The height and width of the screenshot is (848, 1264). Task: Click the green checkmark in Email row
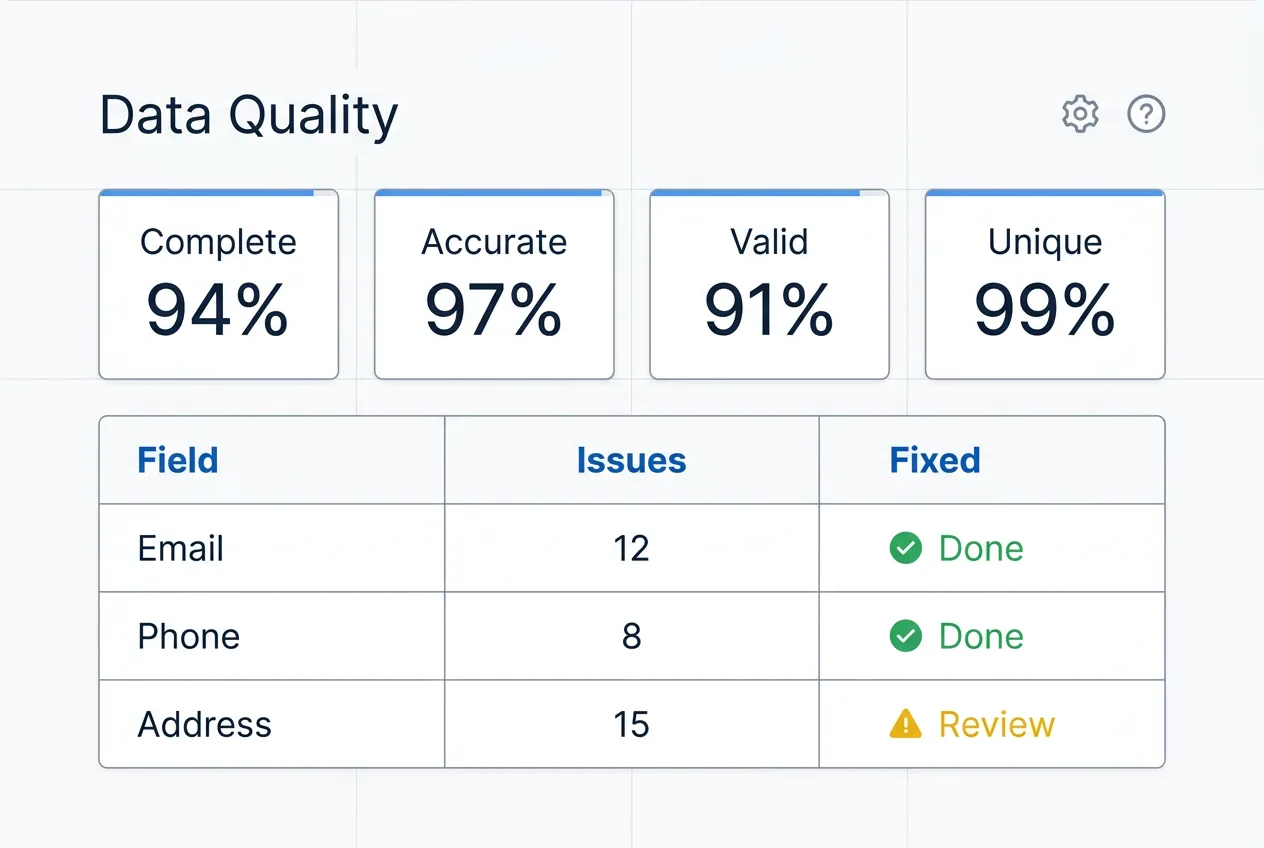click(905, 548)
